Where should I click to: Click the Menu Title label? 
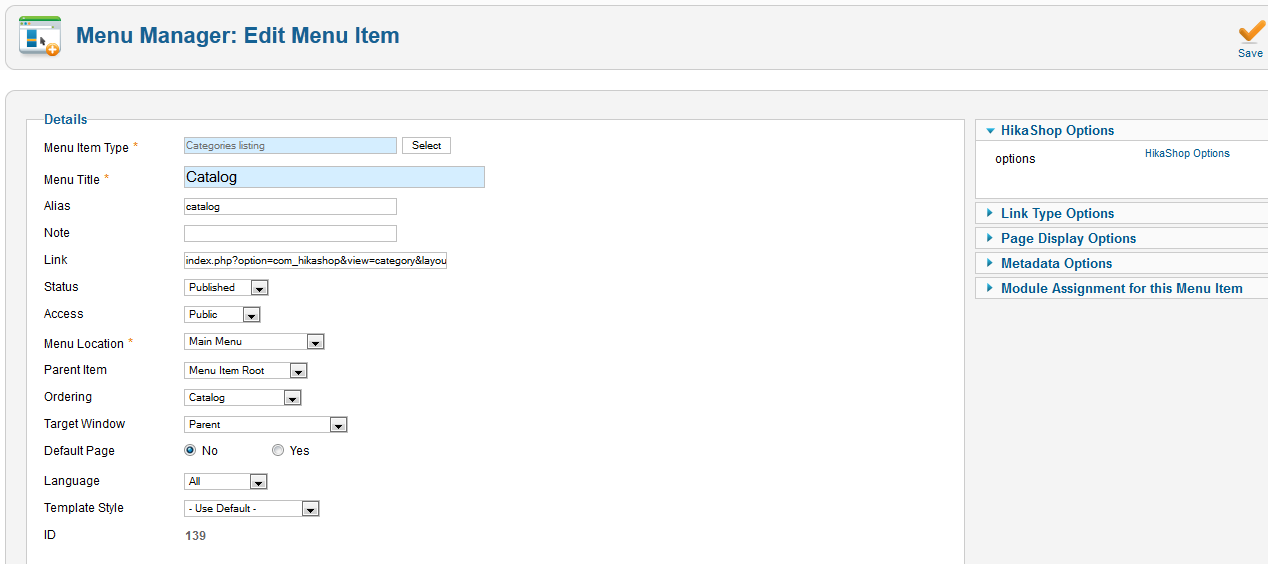click(x=72, y=180)
